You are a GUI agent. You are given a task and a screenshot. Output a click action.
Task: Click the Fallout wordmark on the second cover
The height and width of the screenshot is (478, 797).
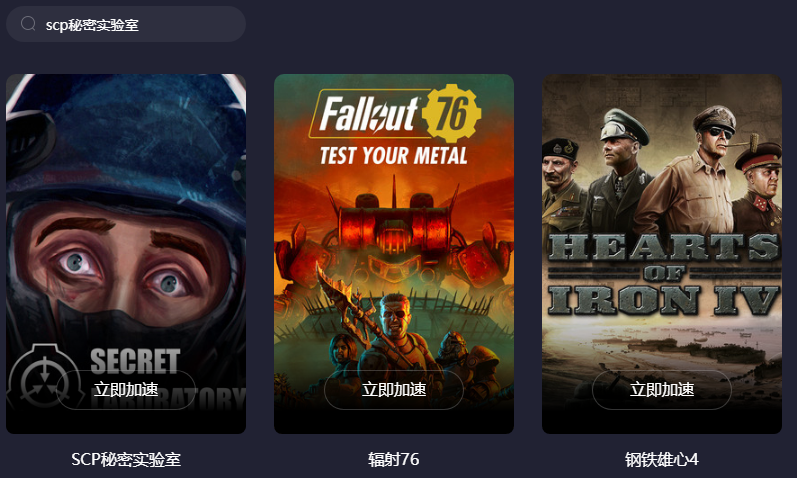click(x=369, y=114)
